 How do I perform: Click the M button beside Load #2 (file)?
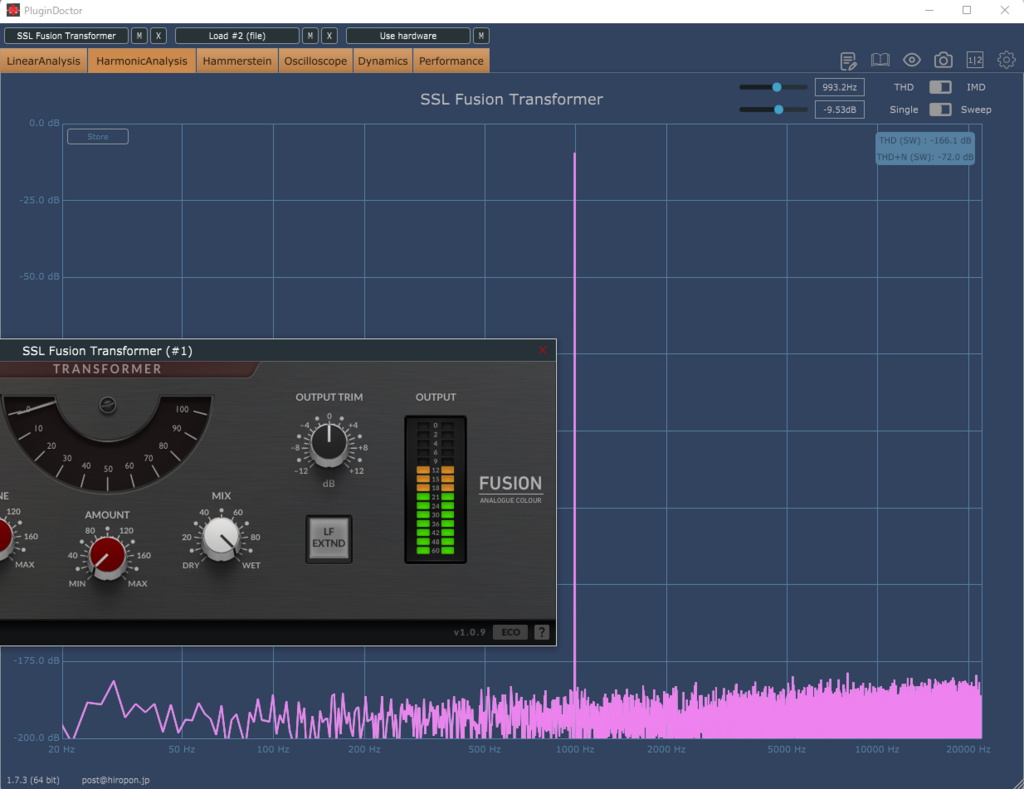[x=310, y=36]
